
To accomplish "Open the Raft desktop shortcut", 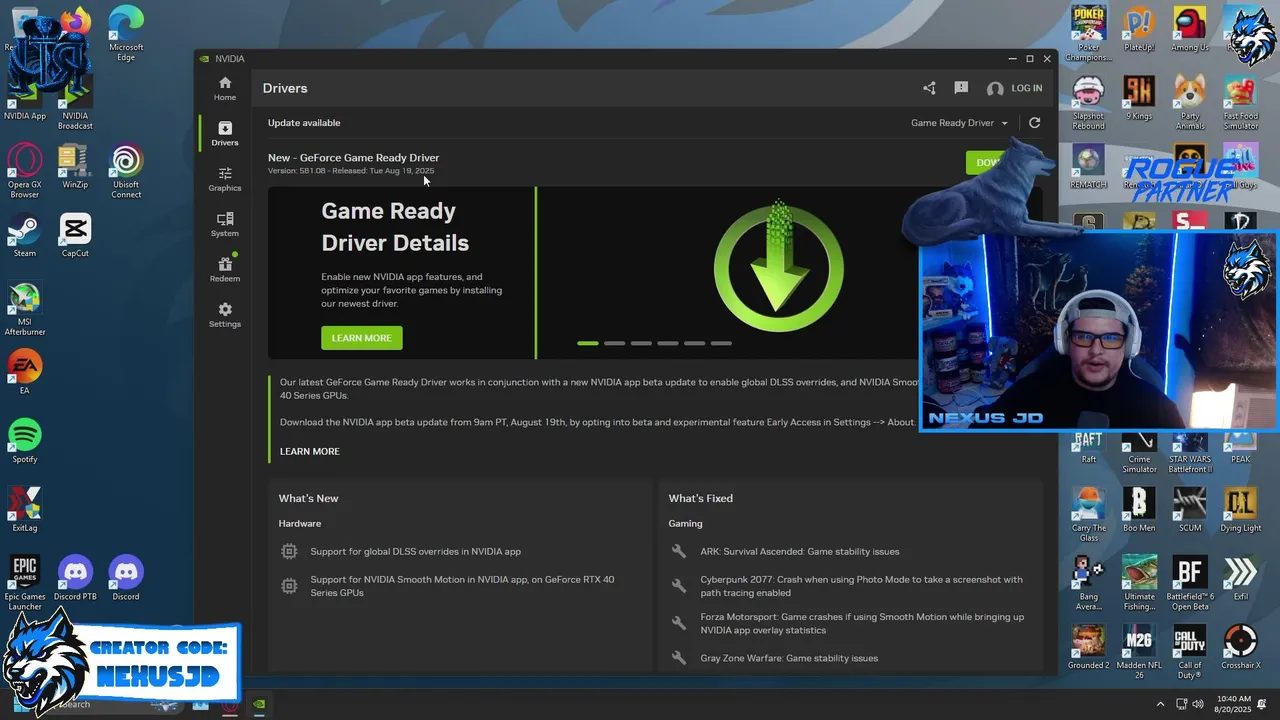I will pos(1089,449).
